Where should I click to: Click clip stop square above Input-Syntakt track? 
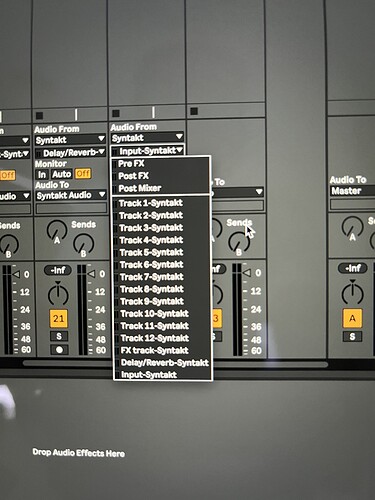pos(116,113)
